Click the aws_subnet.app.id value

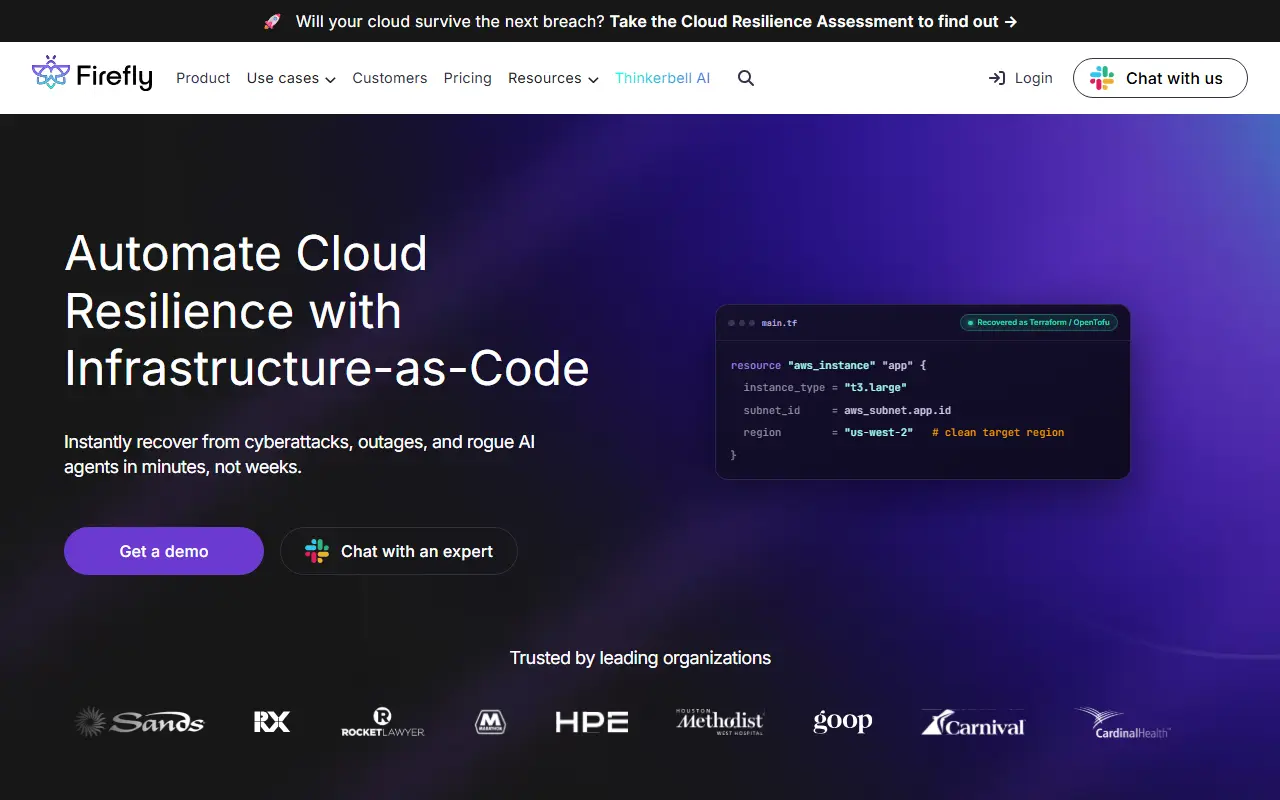[897, 410]
